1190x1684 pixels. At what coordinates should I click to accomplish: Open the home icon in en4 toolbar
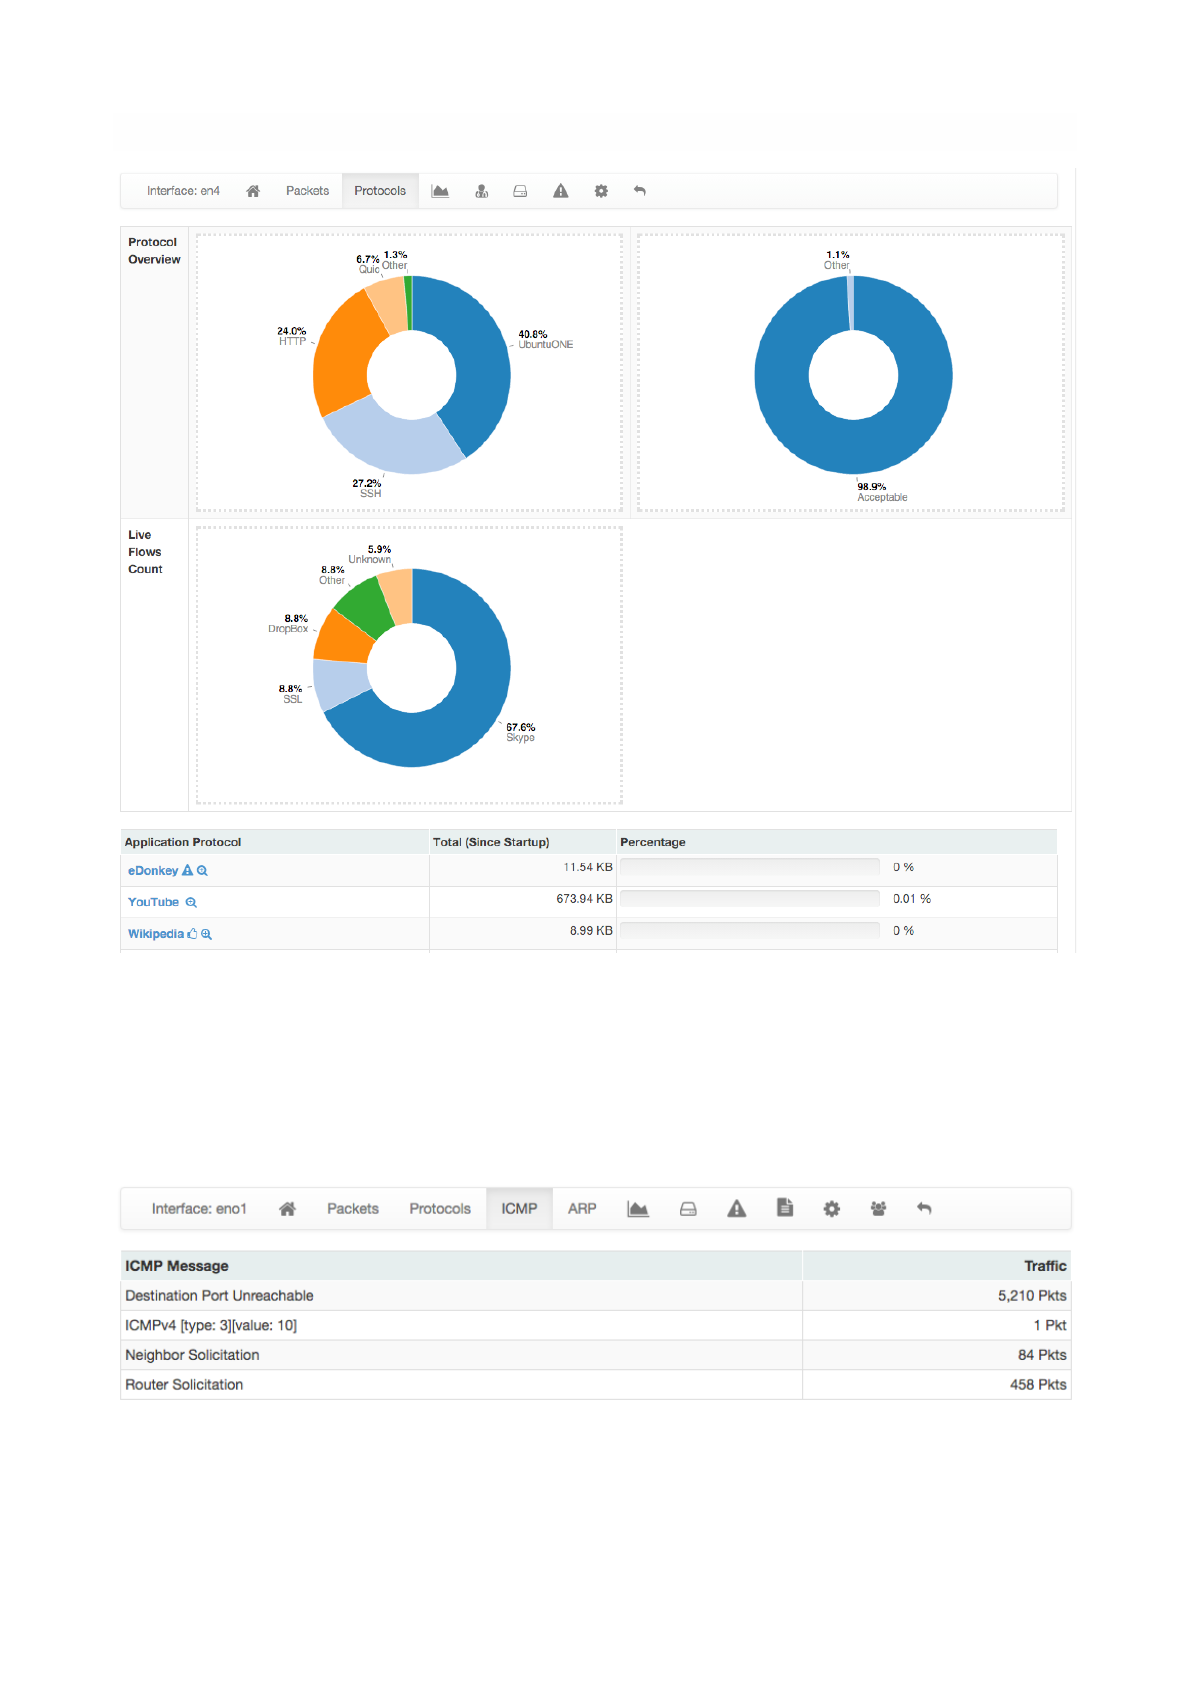click(x=253, y=191)
